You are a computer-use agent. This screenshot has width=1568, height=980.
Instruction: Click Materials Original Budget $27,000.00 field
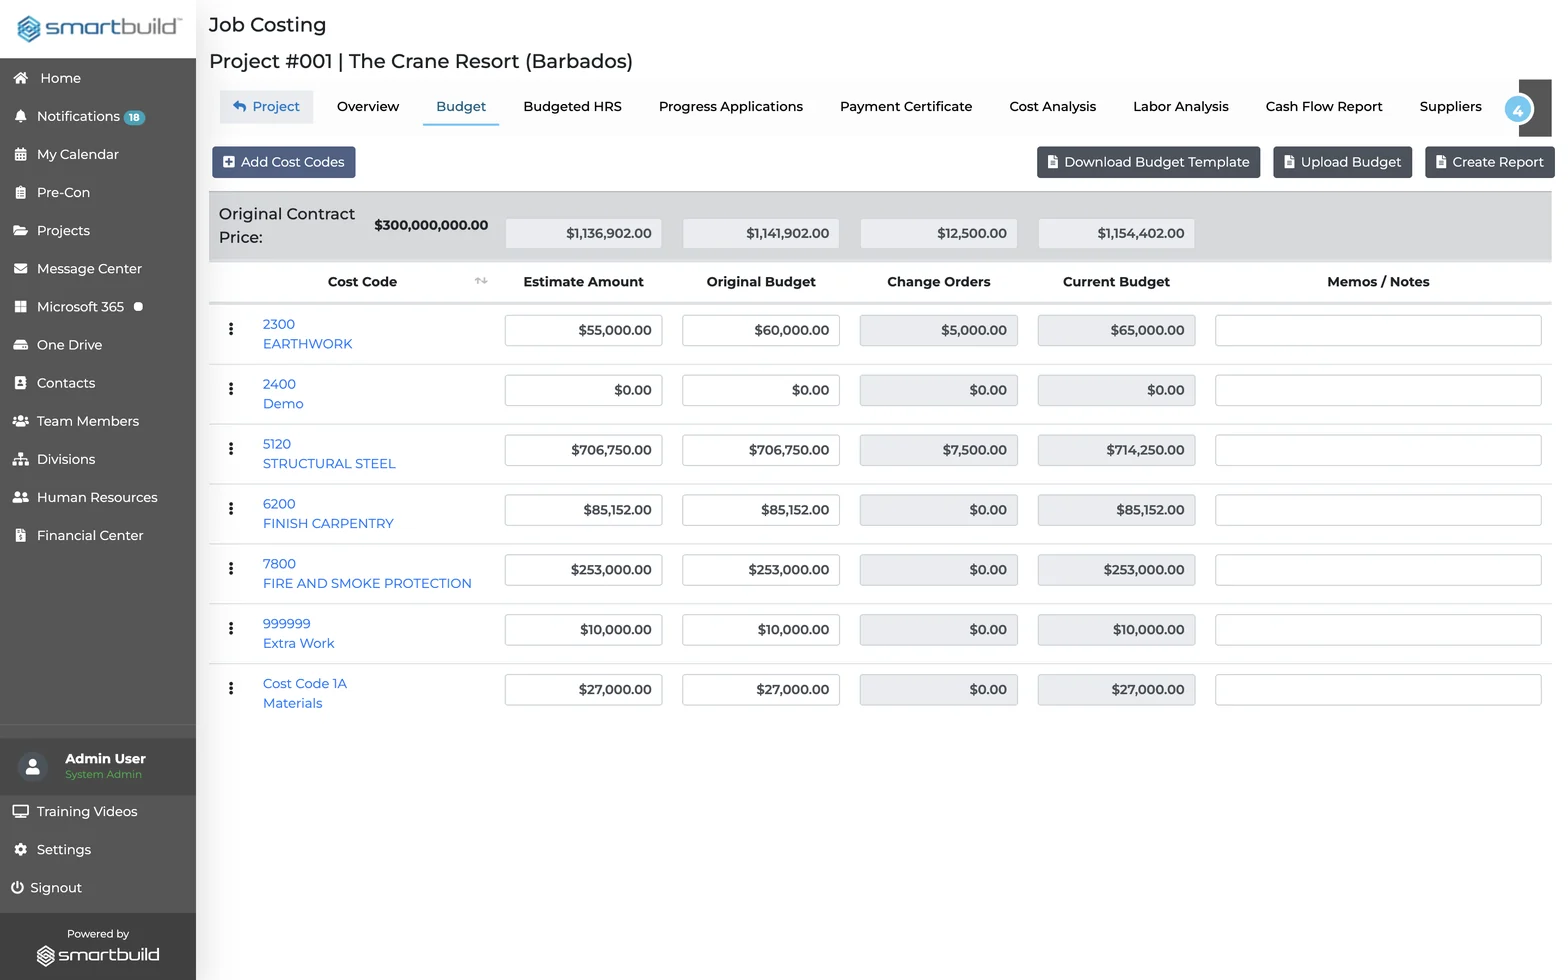(x=761, y=690)
